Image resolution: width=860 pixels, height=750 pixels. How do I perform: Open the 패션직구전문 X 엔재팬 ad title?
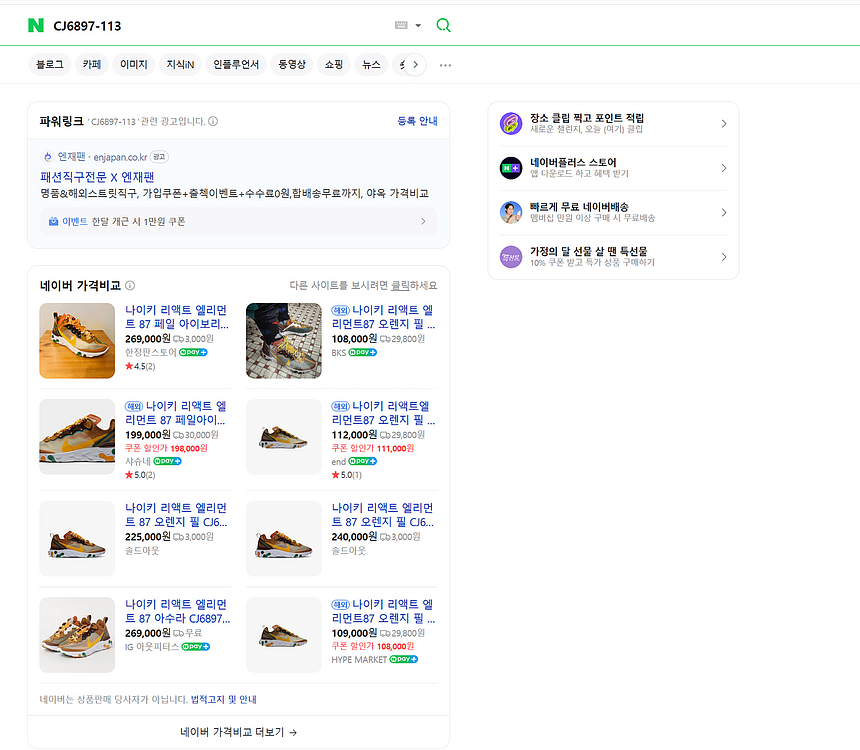97,177
